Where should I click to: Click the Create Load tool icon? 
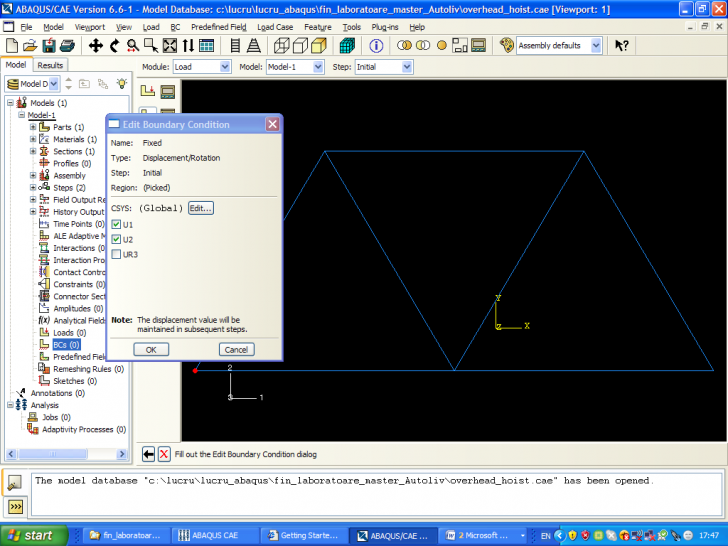[148, 91]
